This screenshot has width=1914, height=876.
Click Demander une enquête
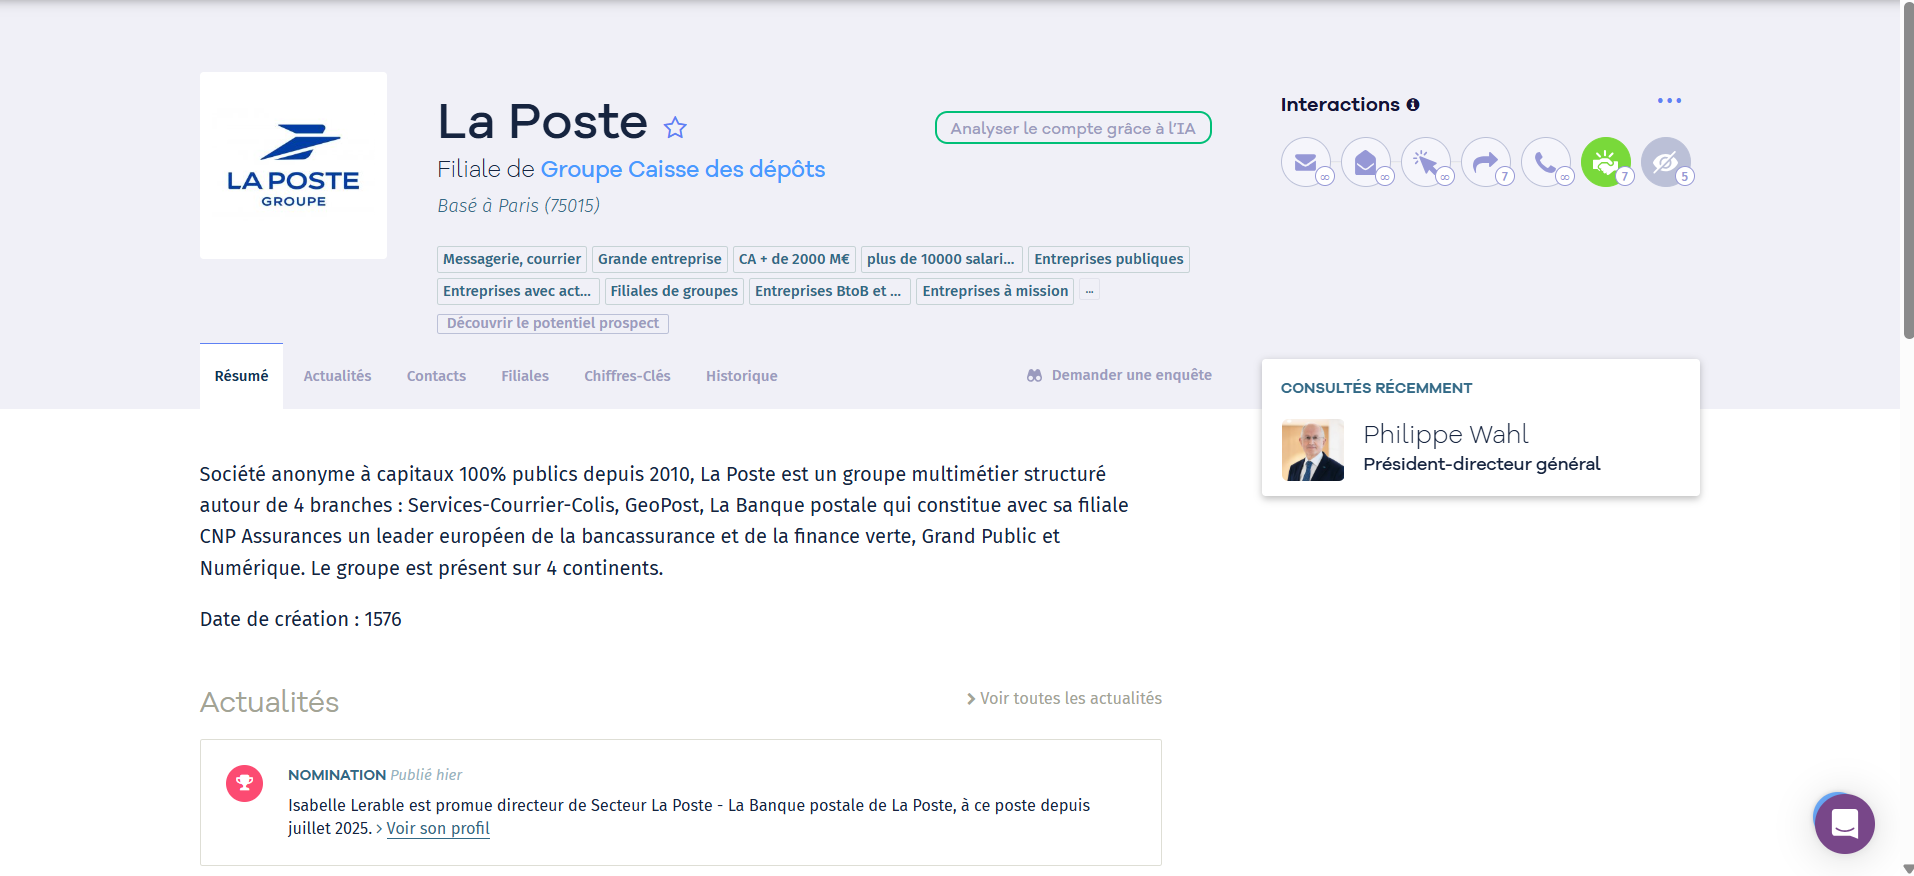1119,375
